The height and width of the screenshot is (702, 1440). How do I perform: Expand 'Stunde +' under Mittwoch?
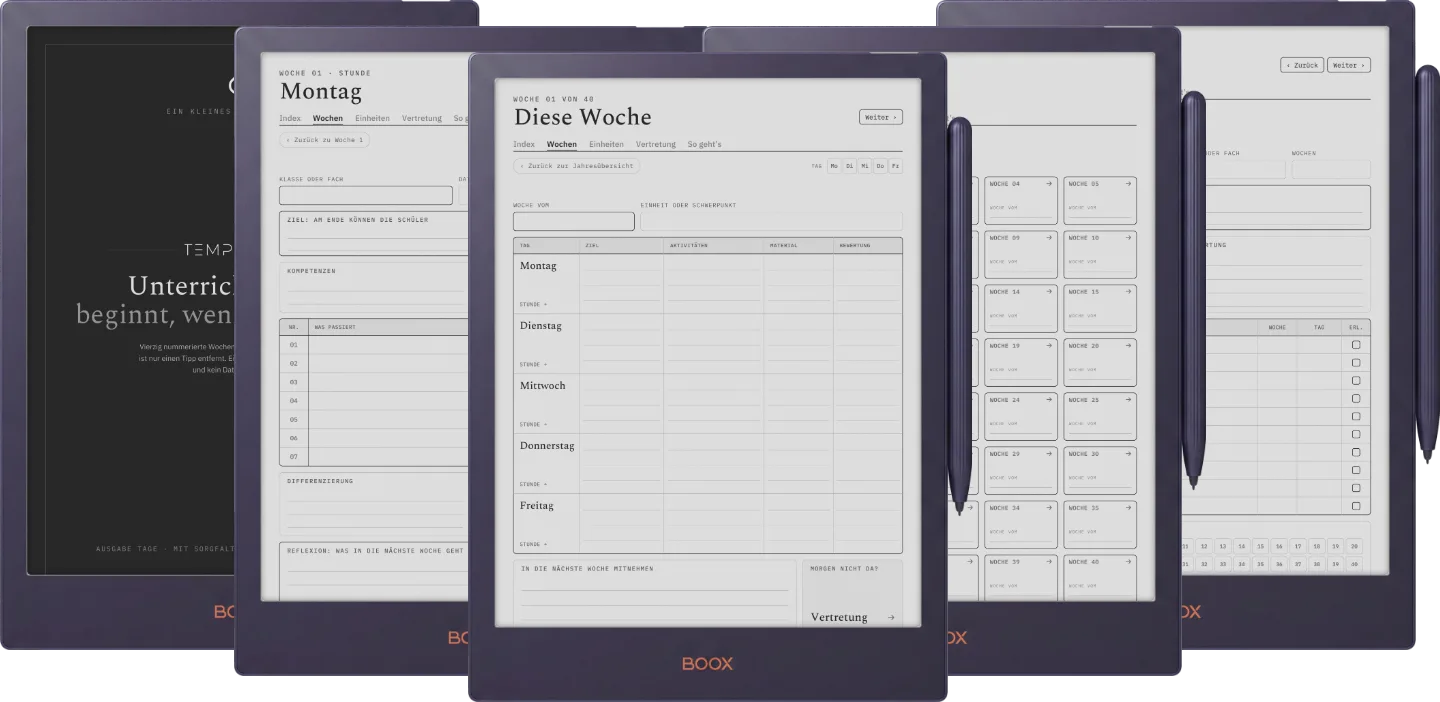[534, 424]
